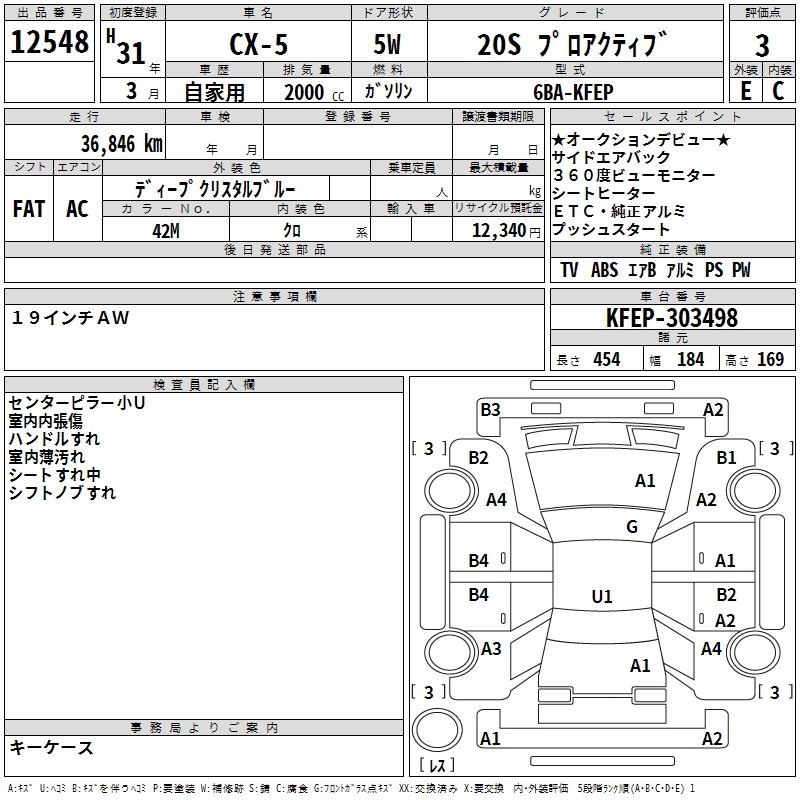
Task: Click the spare tire レス label
Action: tap(437, 765)
